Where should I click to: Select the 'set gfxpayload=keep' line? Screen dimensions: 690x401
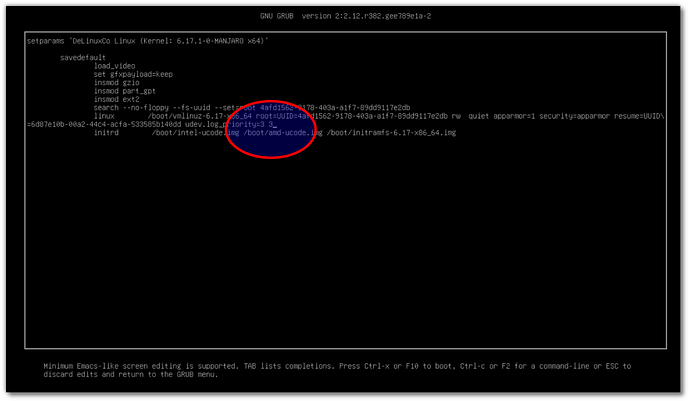click(x=132, y=74)
